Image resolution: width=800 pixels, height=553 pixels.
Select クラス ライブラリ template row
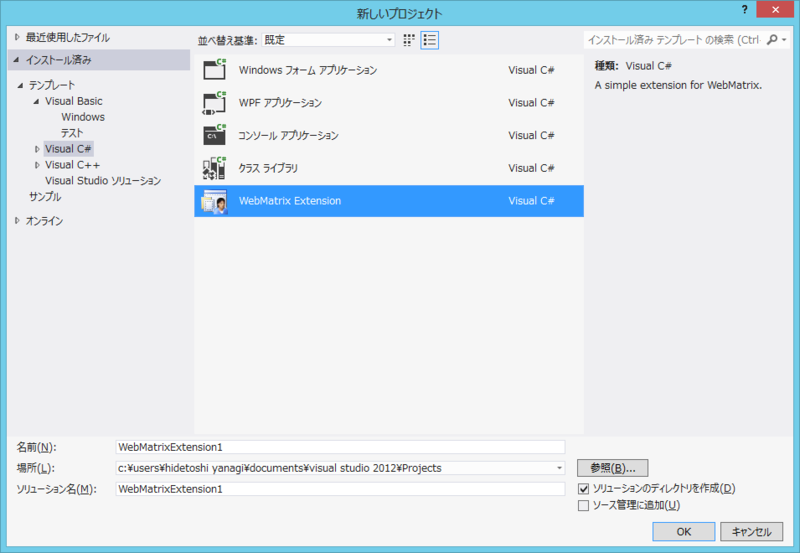click(x=389, y=168)
